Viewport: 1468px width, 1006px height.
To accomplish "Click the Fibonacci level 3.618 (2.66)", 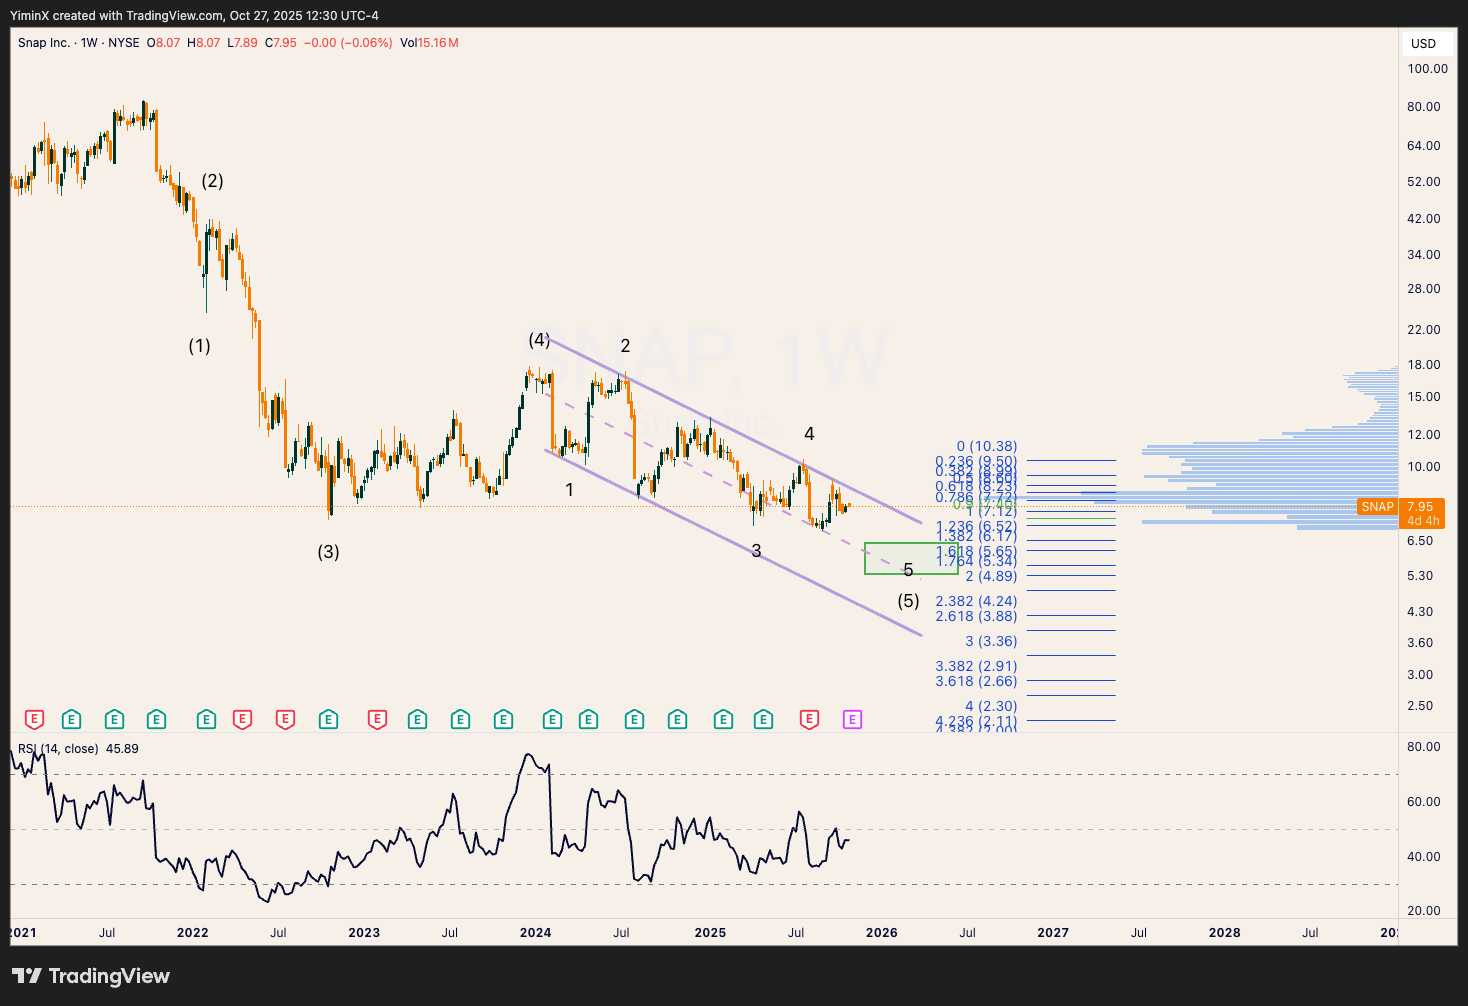I will point(976,682).
